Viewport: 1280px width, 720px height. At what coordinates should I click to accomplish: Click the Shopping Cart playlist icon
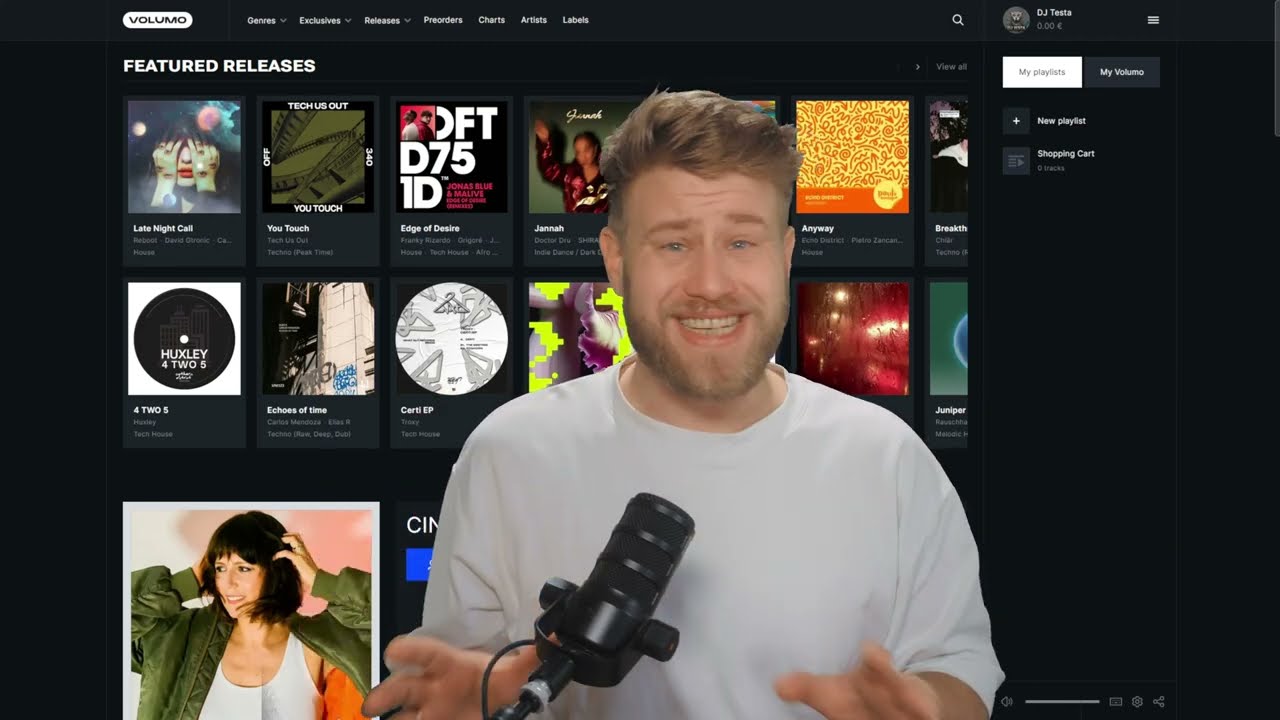(1016, 160)
